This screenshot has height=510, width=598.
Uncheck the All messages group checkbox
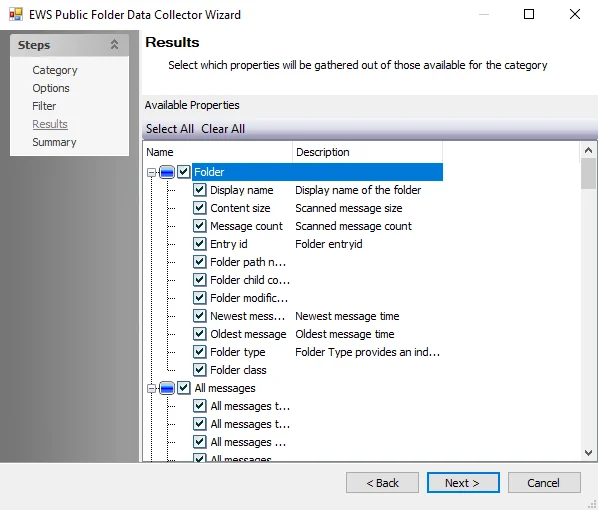(x=184, y=388)
